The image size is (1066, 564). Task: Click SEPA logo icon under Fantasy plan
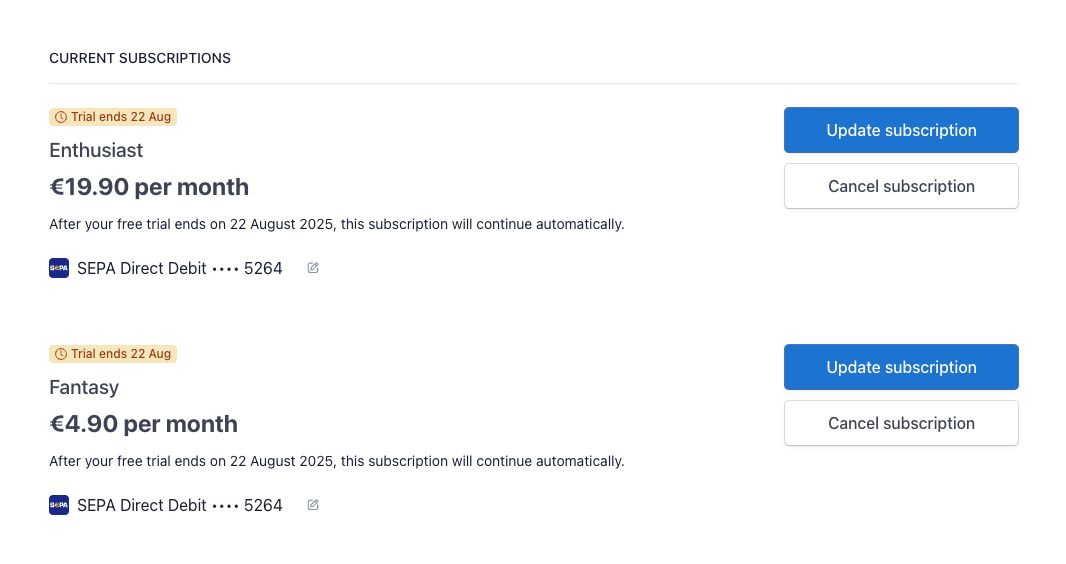point(59,505)
